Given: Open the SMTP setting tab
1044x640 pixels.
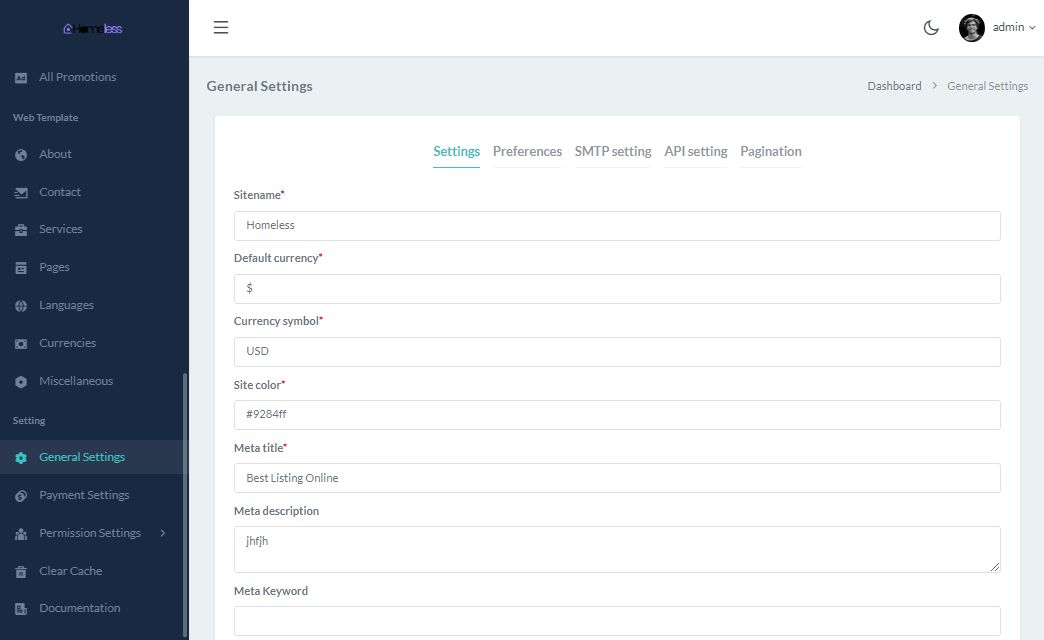Looking at the screenshot, I should (613, 151).
